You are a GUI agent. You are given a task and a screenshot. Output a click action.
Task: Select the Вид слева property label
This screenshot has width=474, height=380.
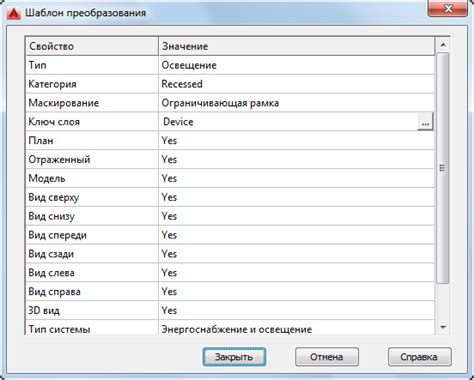92,273
